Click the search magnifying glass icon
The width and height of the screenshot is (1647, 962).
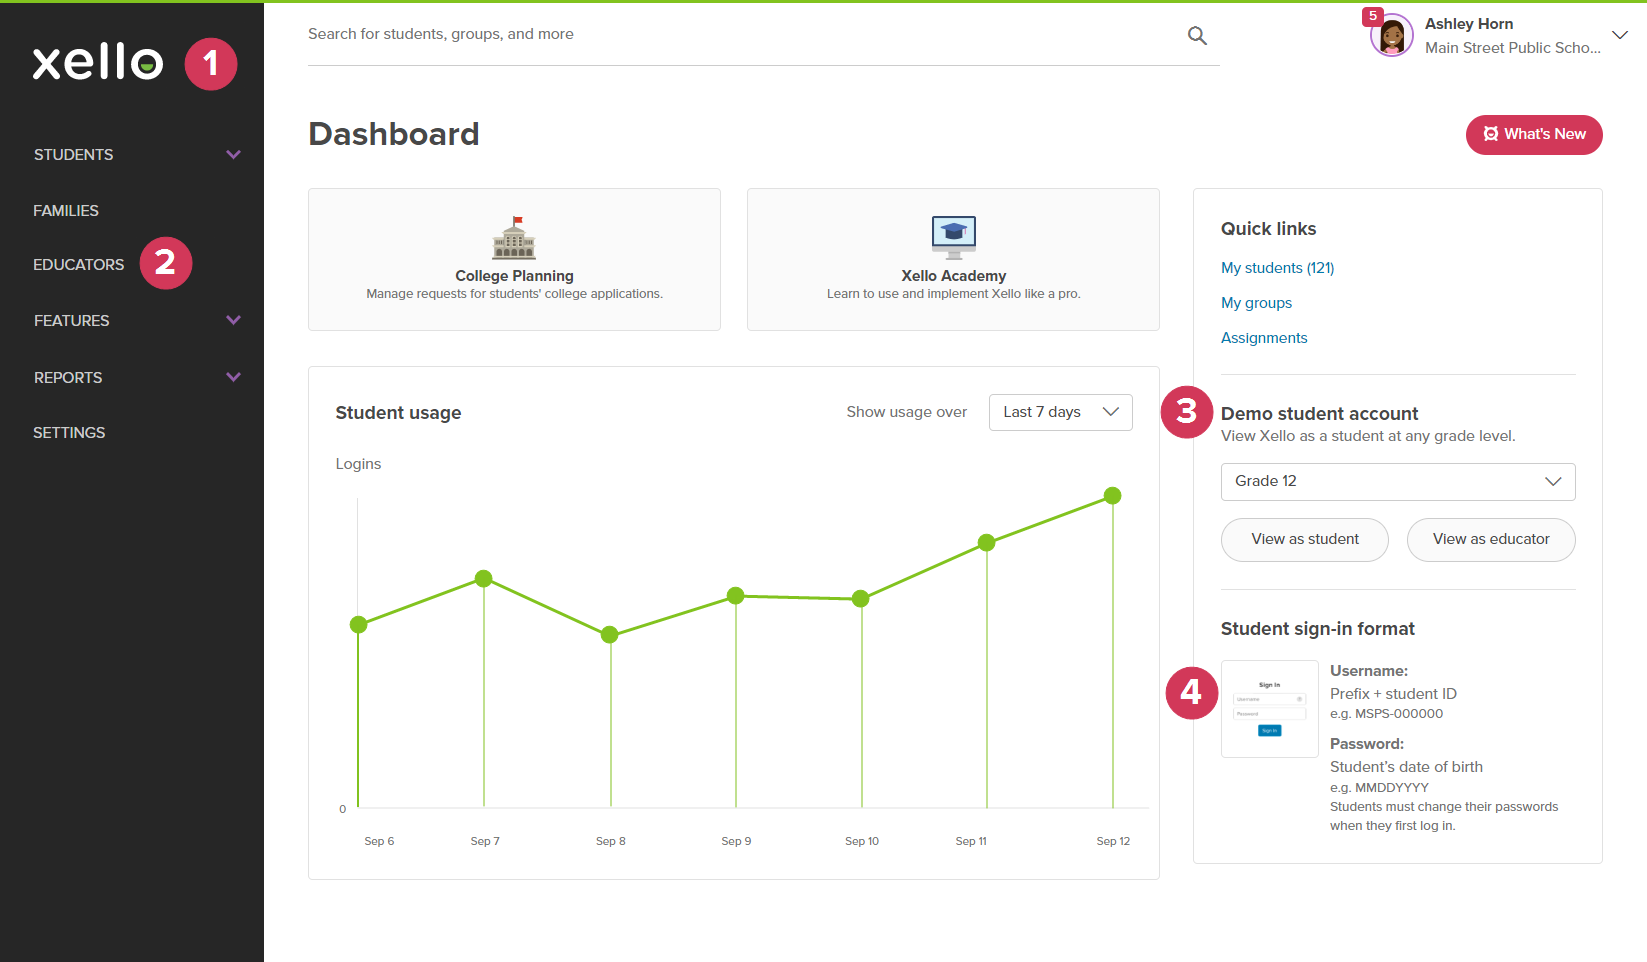1196,35
